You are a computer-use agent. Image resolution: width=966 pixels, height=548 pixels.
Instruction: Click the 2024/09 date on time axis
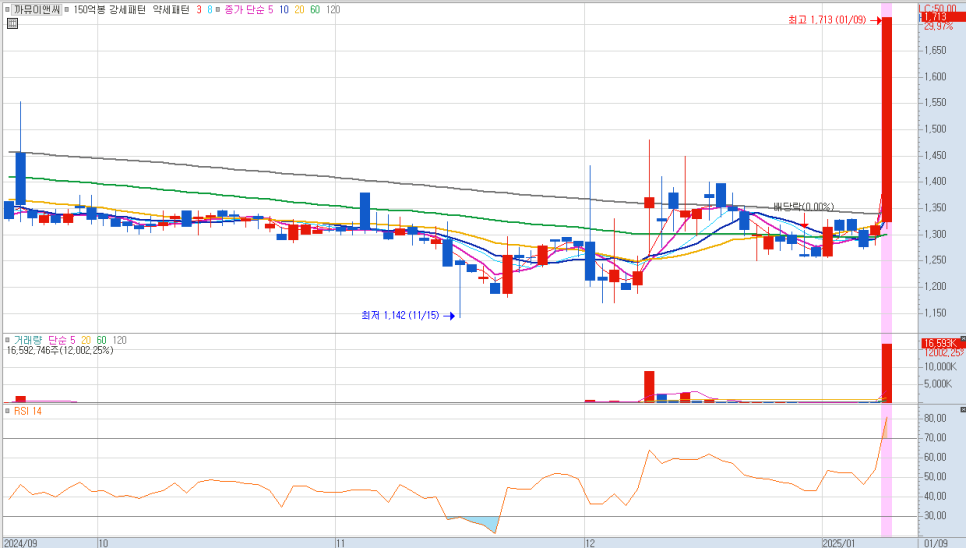20,542
